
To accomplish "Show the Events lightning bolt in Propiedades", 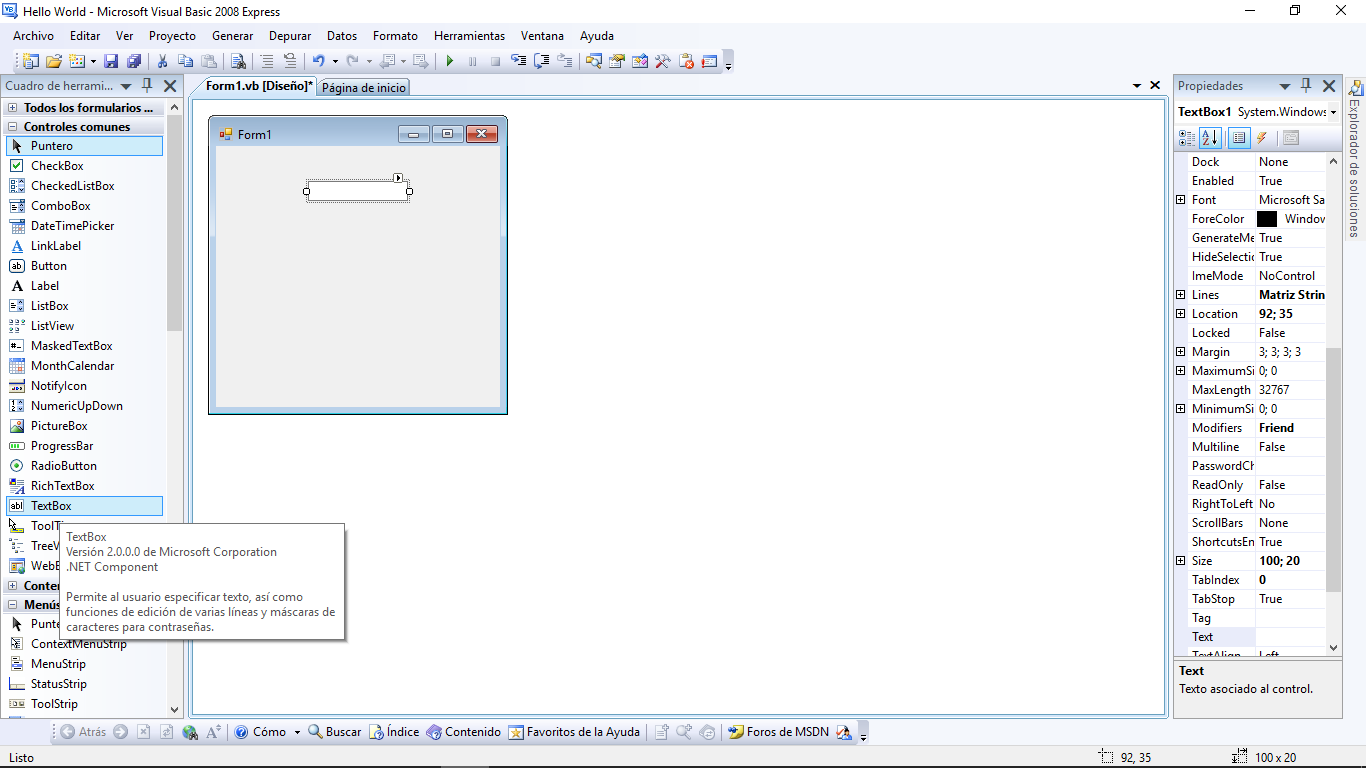I will point(1262,138).
